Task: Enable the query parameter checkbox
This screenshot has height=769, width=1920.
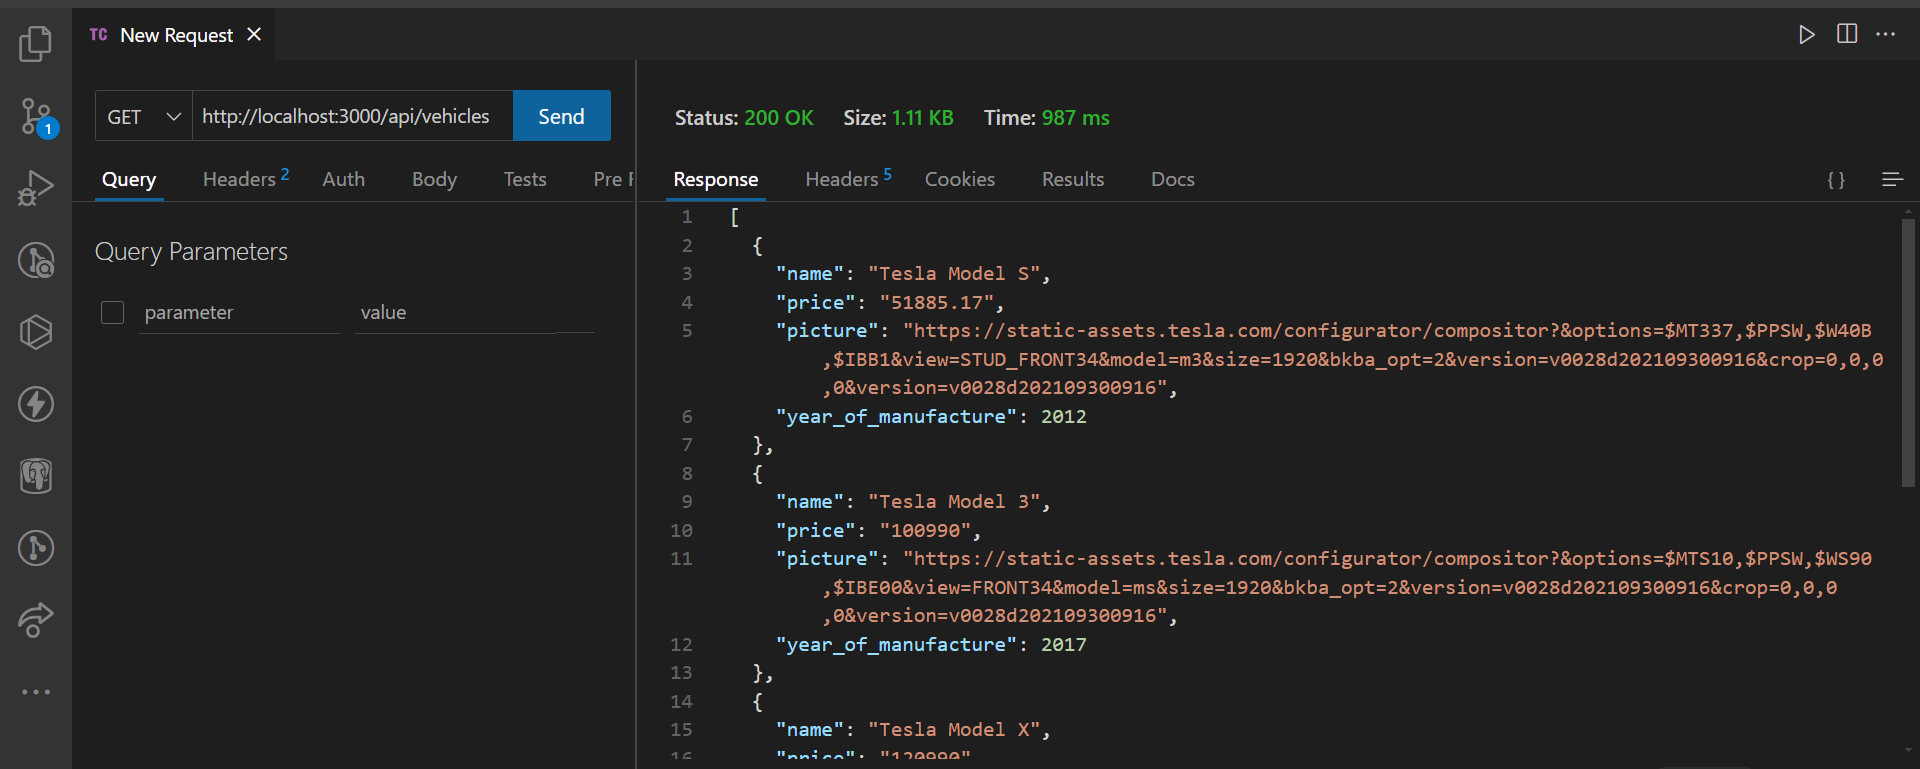Action: pyautogui.click(x=112, y=312)
